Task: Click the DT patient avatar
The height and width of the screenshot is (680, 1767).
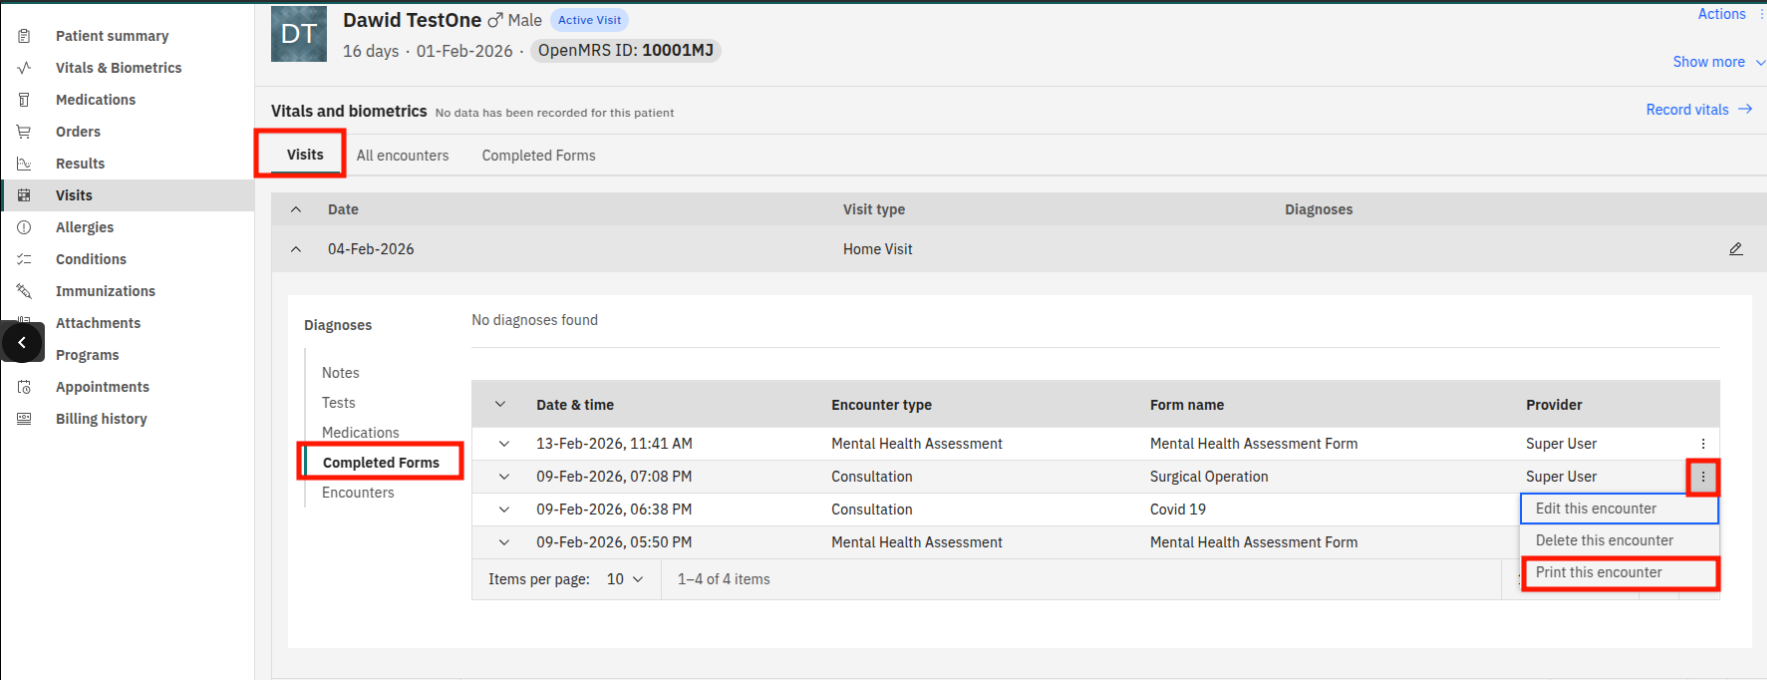Action: pyautogui.click(x=299, y=34)
